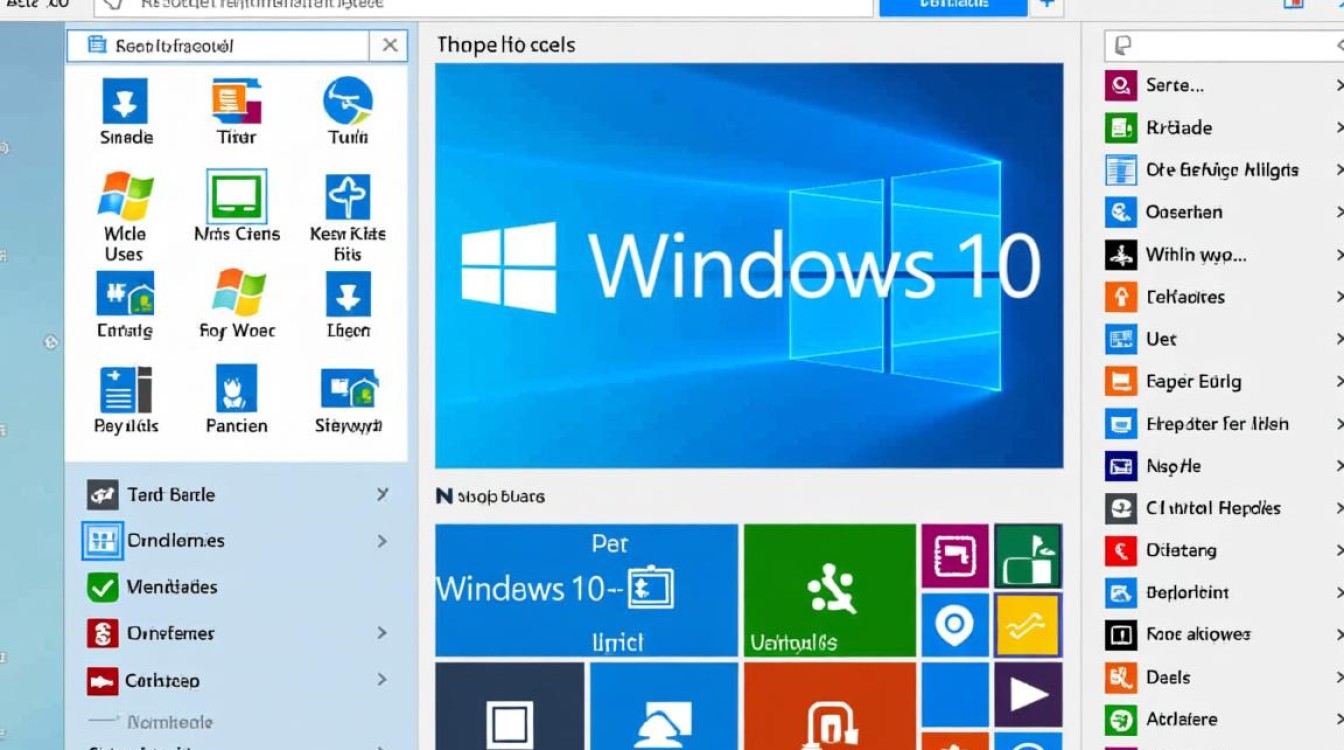Viewport: 1344px width, 750px height.
Task: Open the Pet Windows 10 tile
Action: click(586, 590)
